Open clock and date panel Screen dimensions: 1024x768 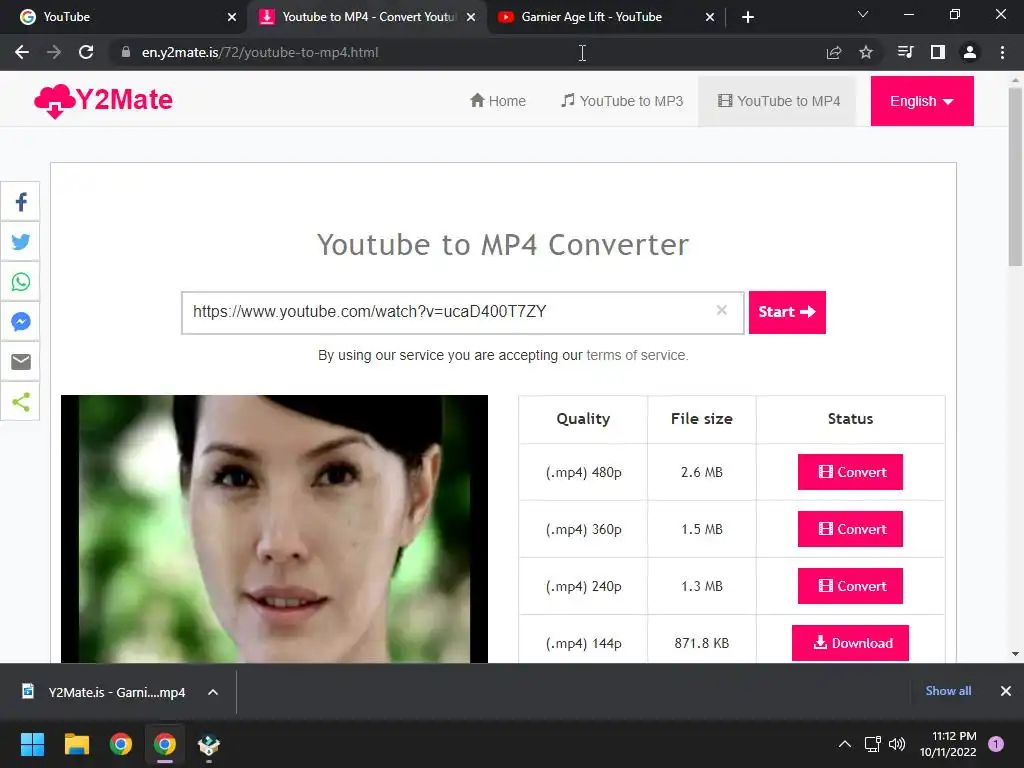pyautogui.click(x=948, y=744)
